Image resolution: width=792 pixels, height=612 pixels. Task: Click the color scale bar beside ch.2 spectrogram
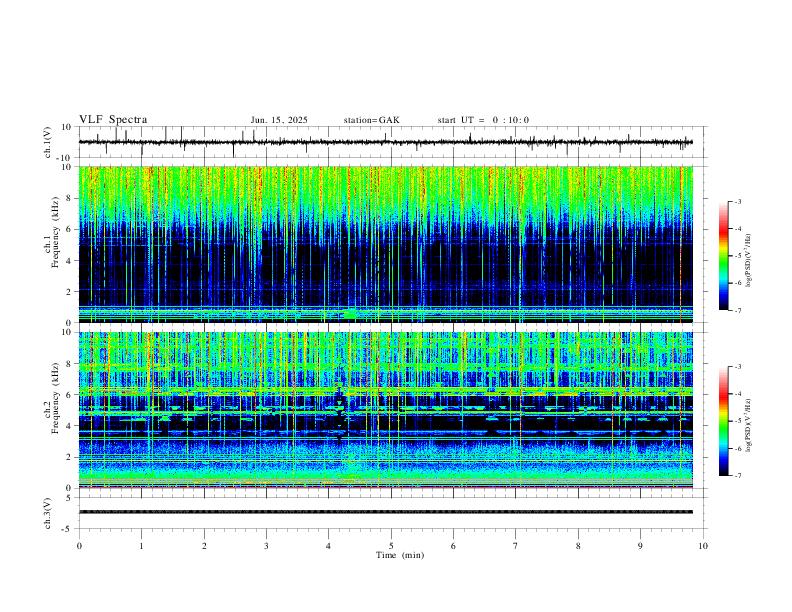click(x=724, y=421)
